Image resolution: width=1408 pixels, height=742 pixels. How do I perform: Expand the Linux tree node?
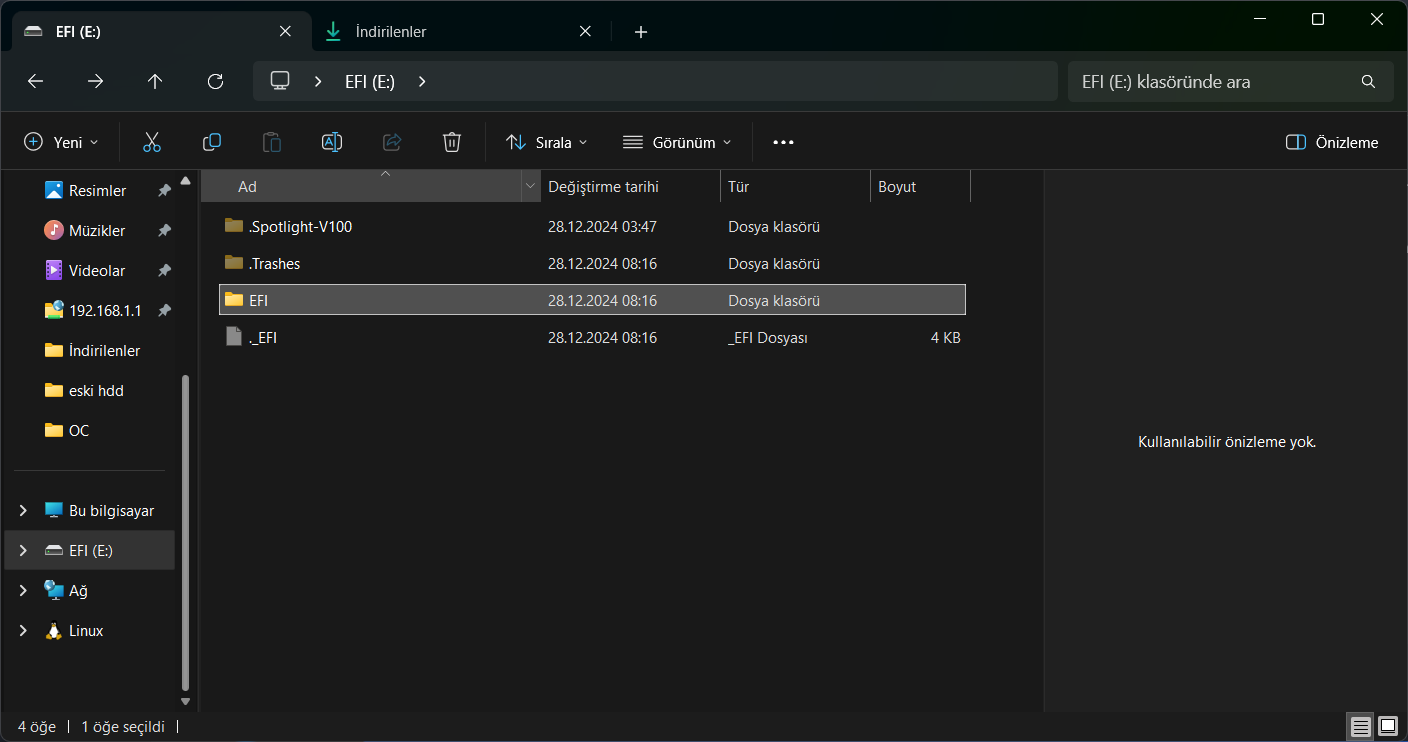23,631
